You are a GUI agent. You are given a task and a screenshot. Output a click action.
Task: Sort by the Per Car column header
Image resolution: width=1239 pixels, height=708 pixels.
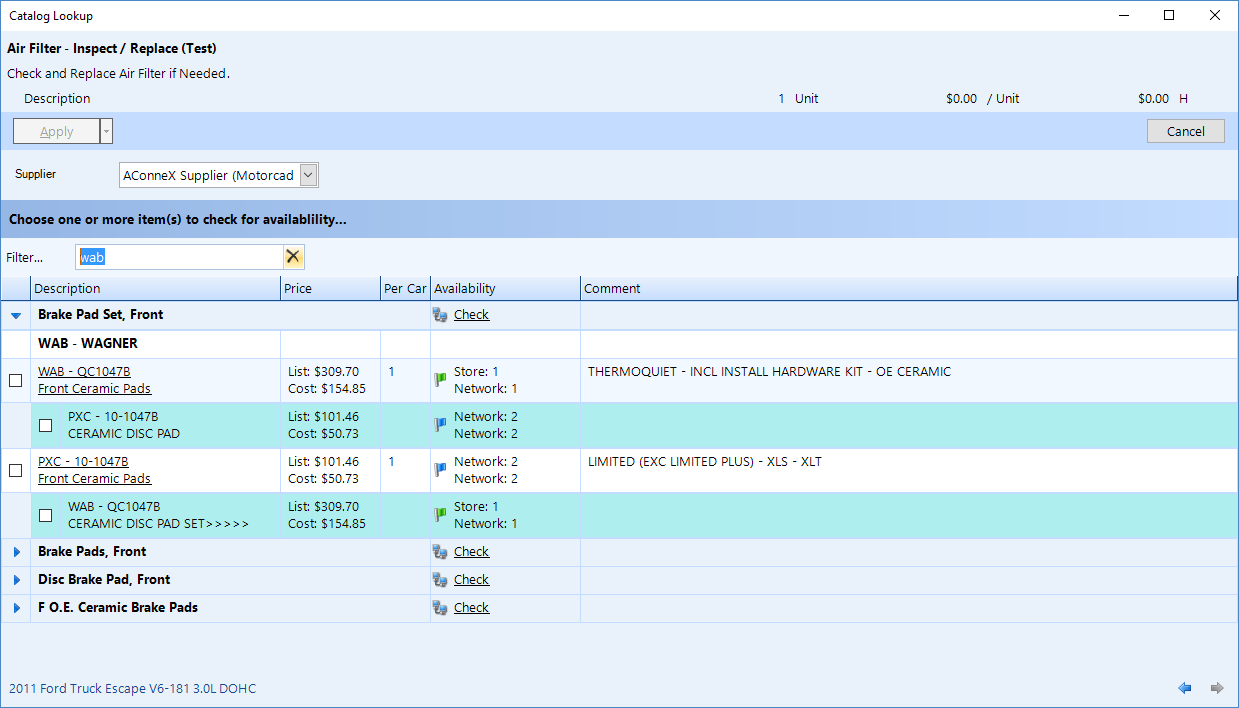[405, 289]
